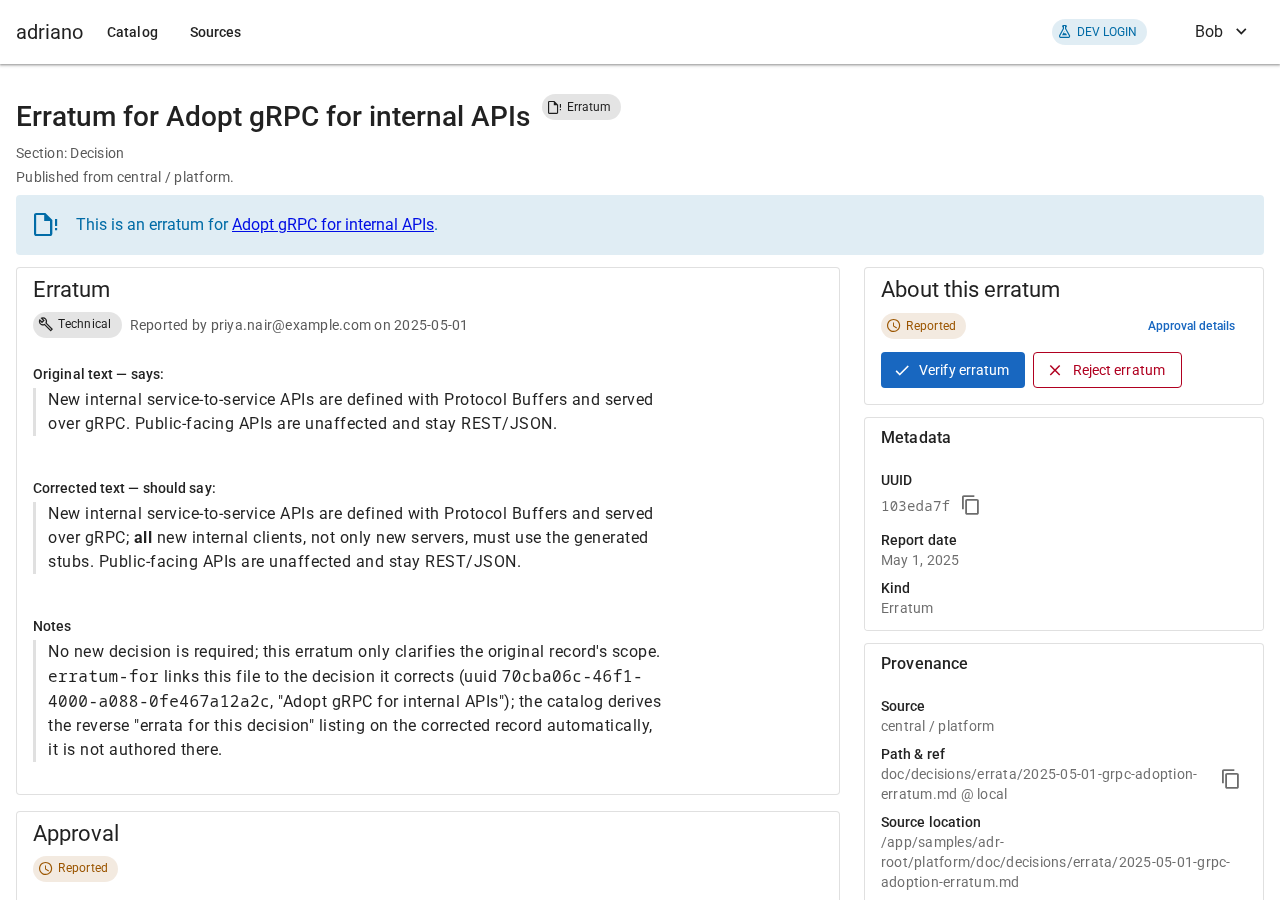Click the Path & ref file path text
Image resolution: width=1280 pixels, height=900 pixels.
coord(1039,784)
